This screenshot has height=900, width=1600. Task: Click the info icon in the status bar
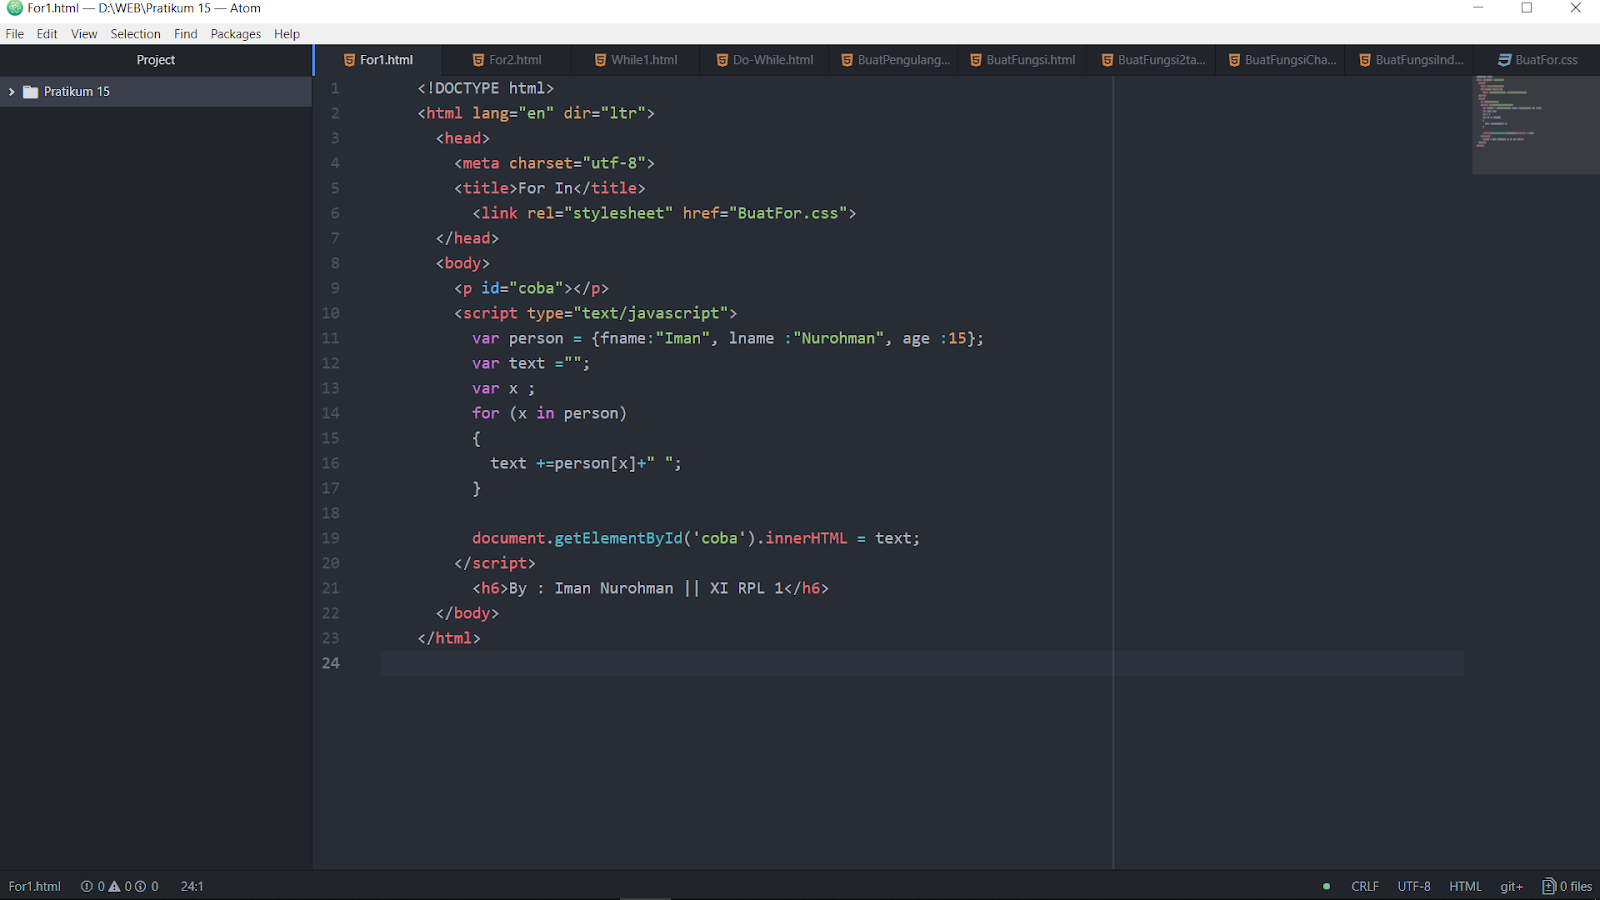[x=140, y=886]
